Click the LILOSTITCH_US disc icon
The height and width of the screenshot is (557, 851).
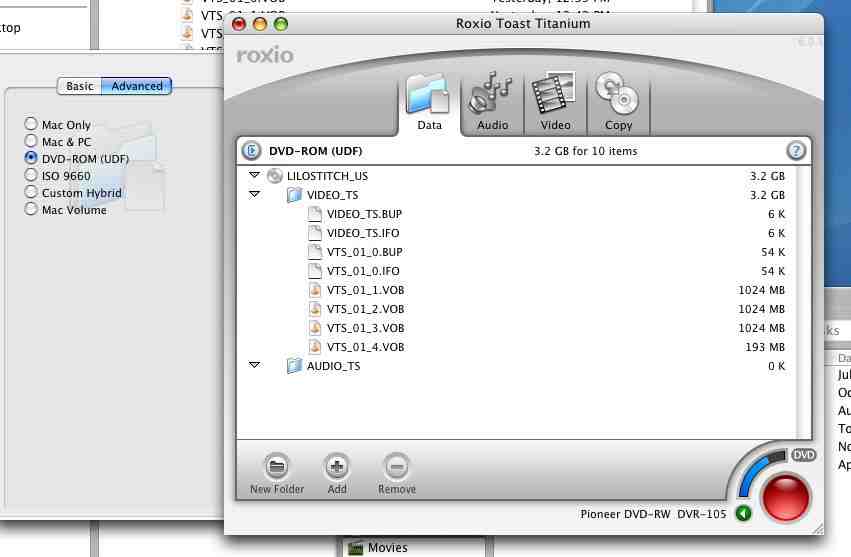click(x=275, y=175)
